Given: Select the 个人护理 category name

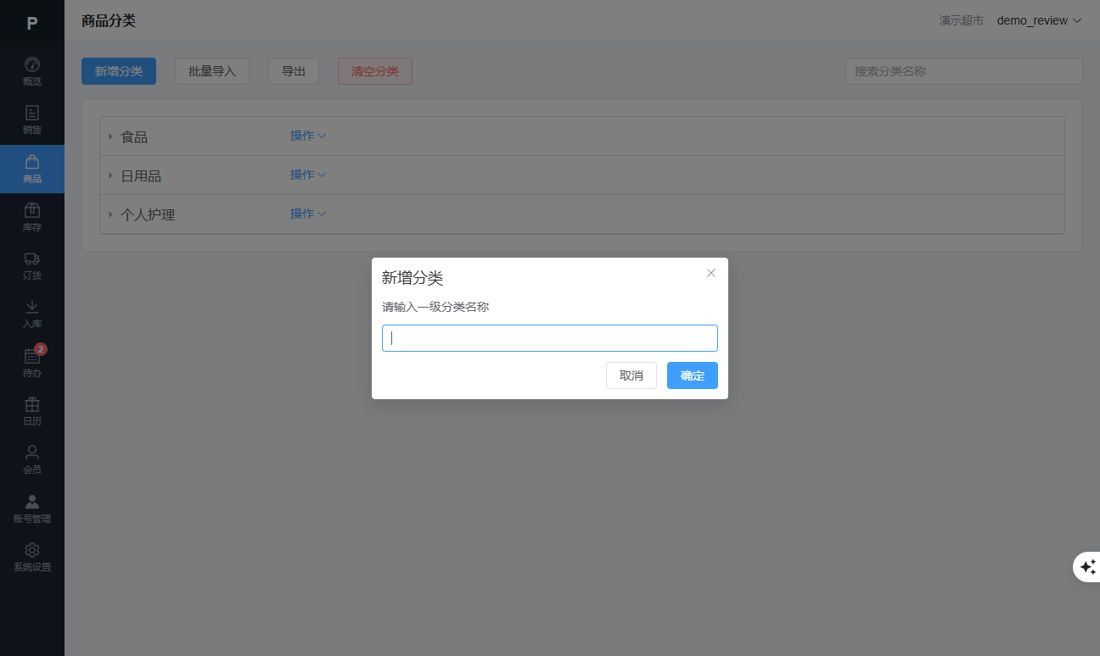Looking at the screenshot, I should tap(147, 215).
